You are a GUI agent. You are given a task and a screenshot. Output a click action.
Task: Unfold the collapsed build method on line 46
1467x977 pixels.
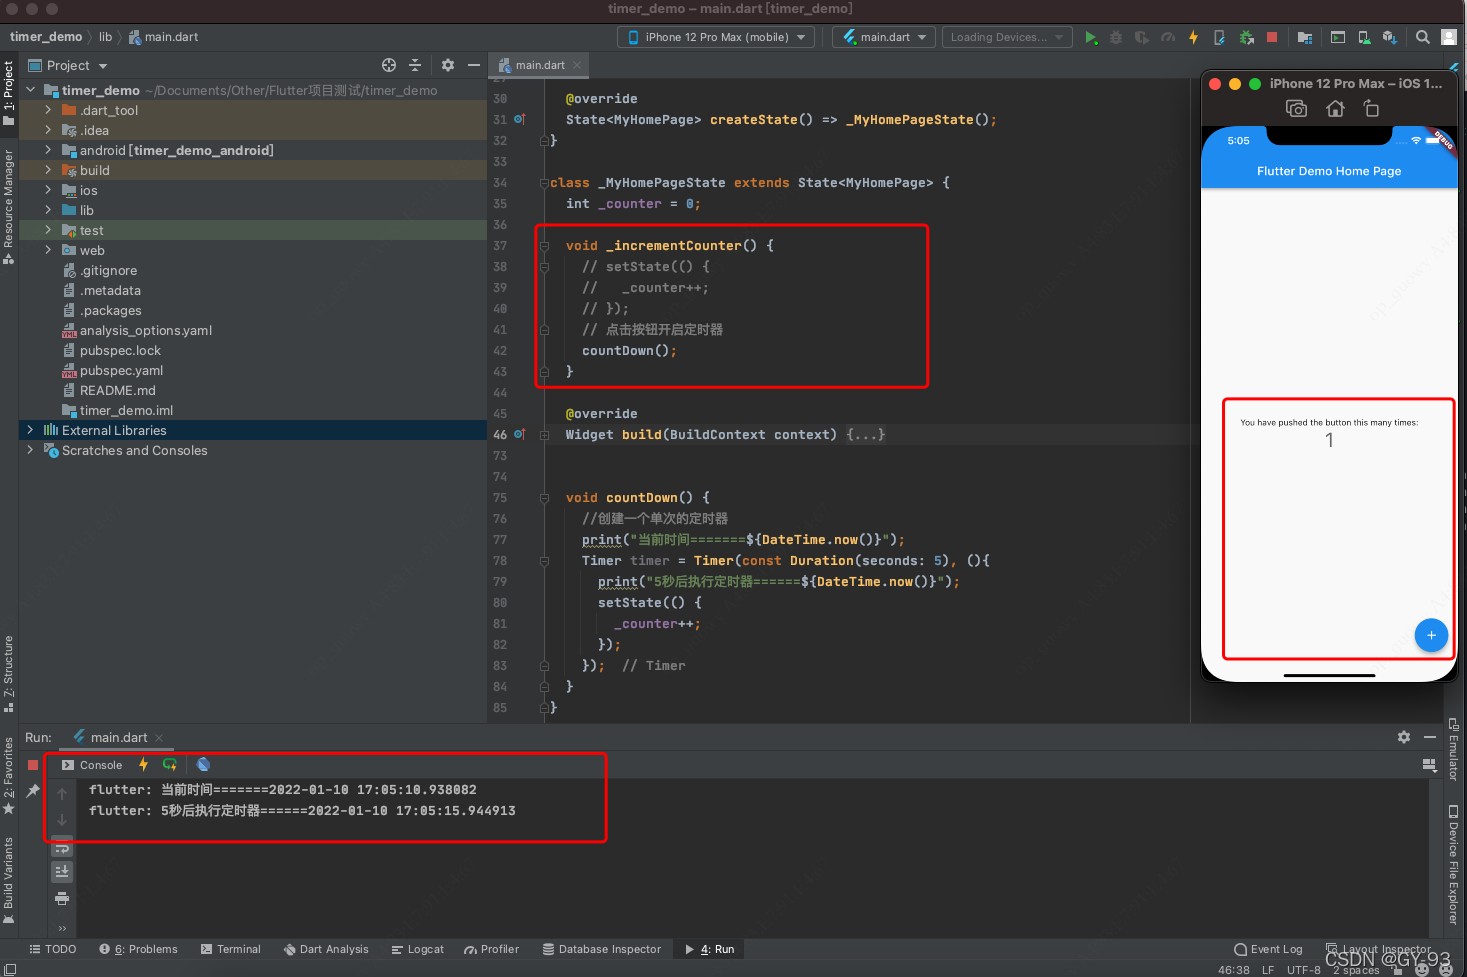point(544,435)
